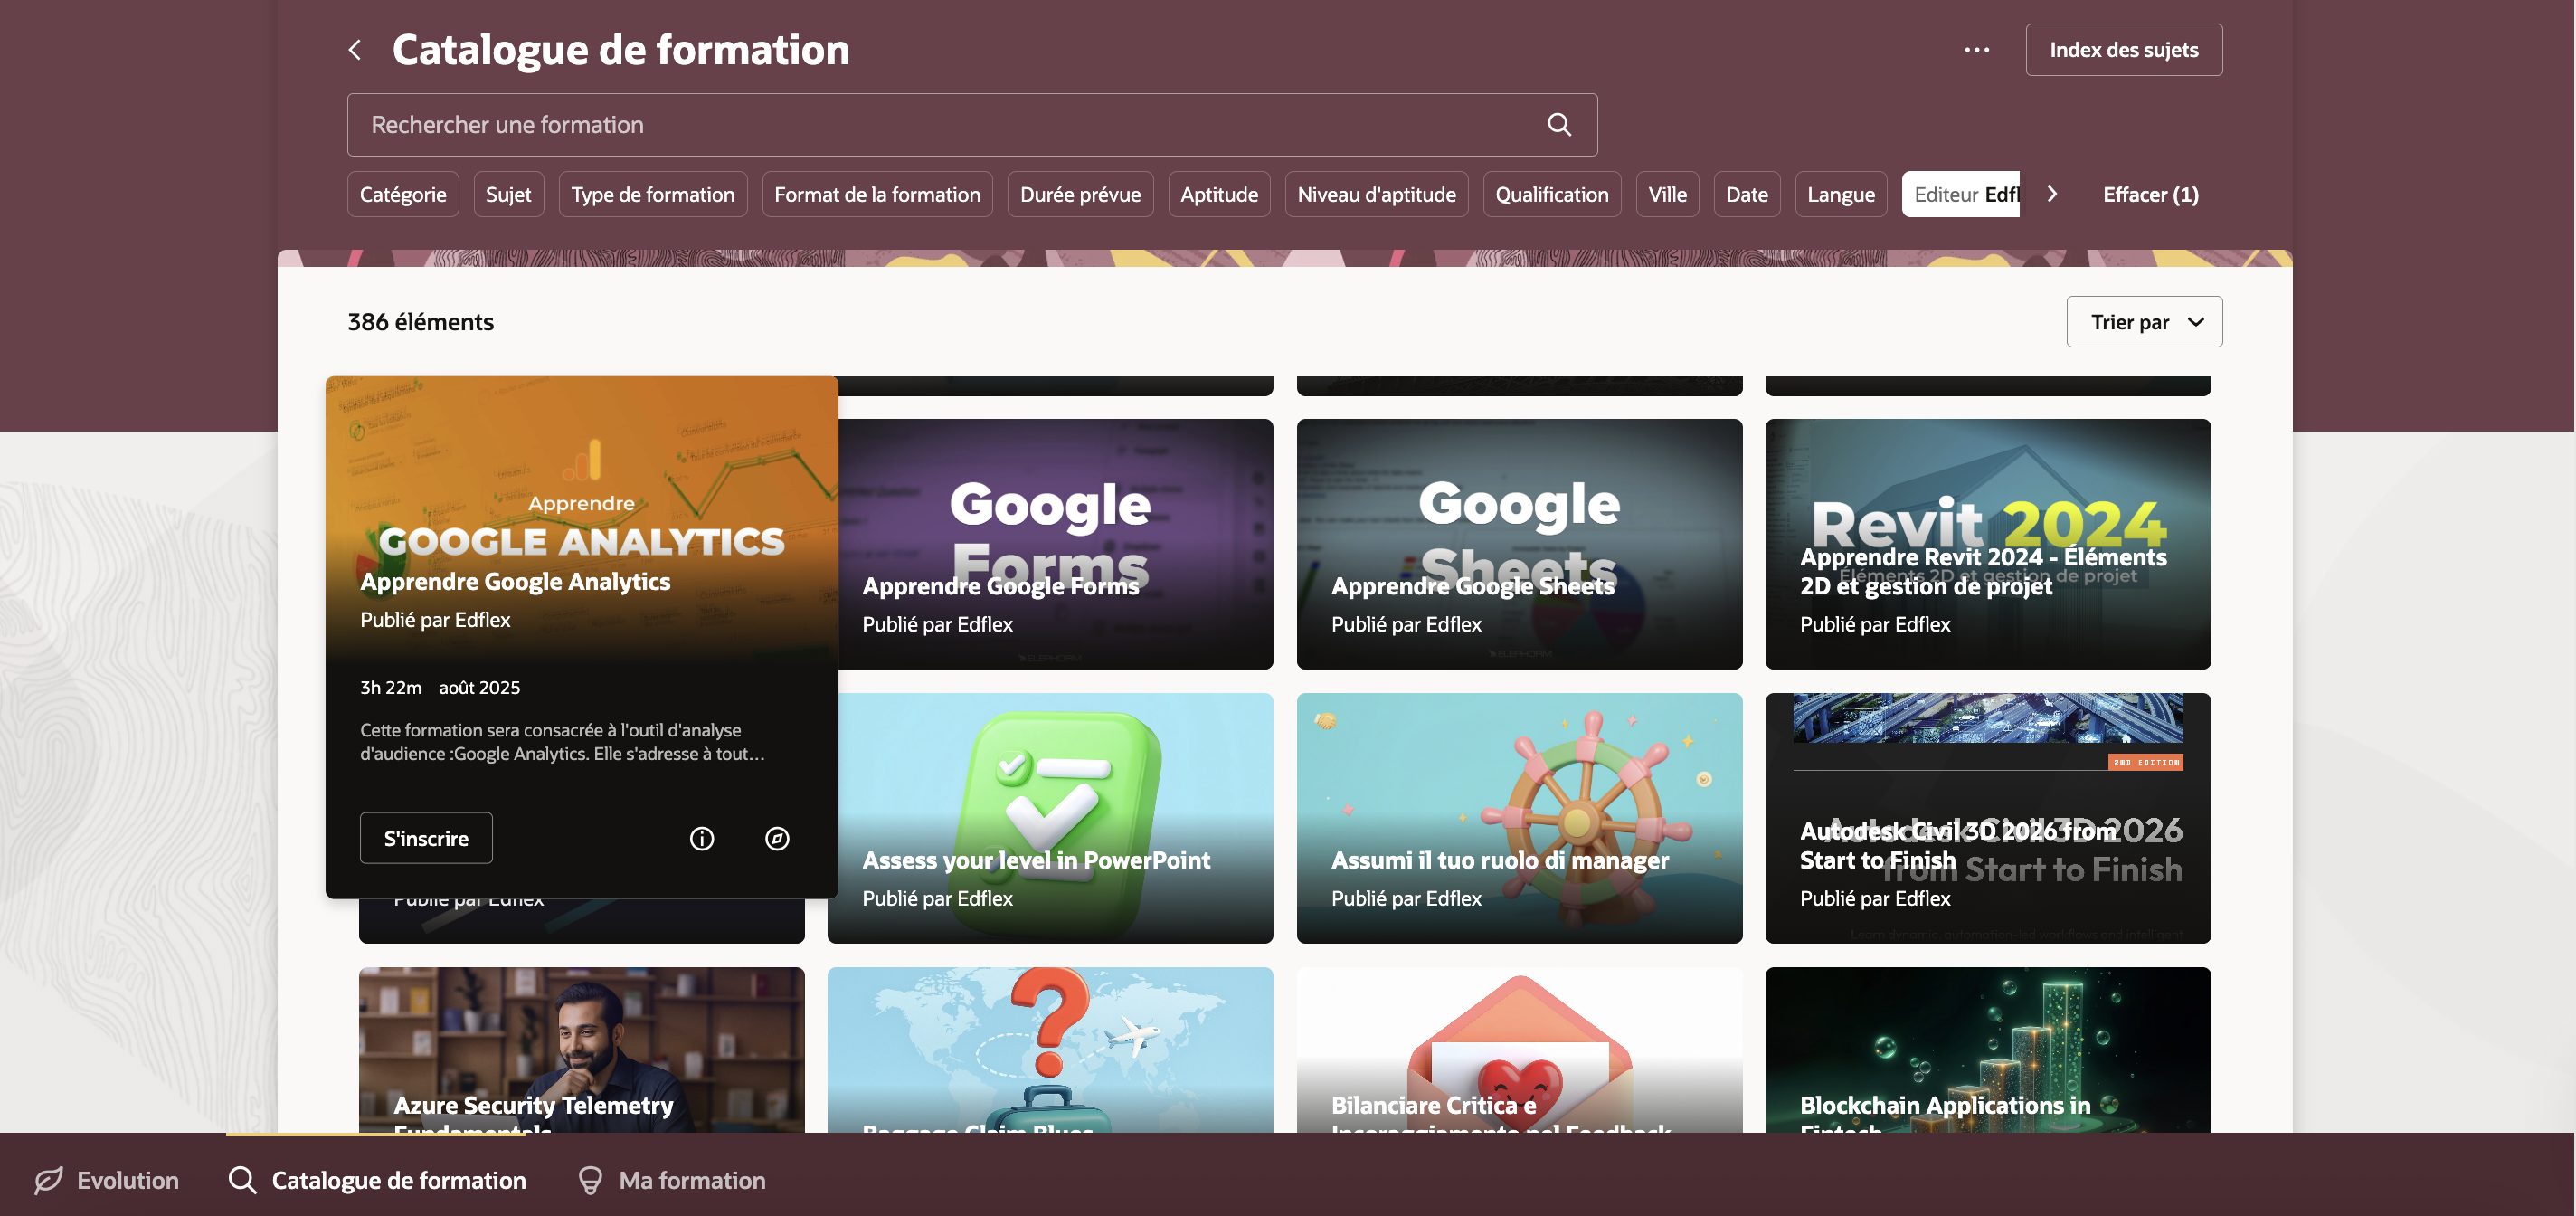Click the S'inscrire button
This screenshot has height=1216, width=2576.
pos(426,838)
